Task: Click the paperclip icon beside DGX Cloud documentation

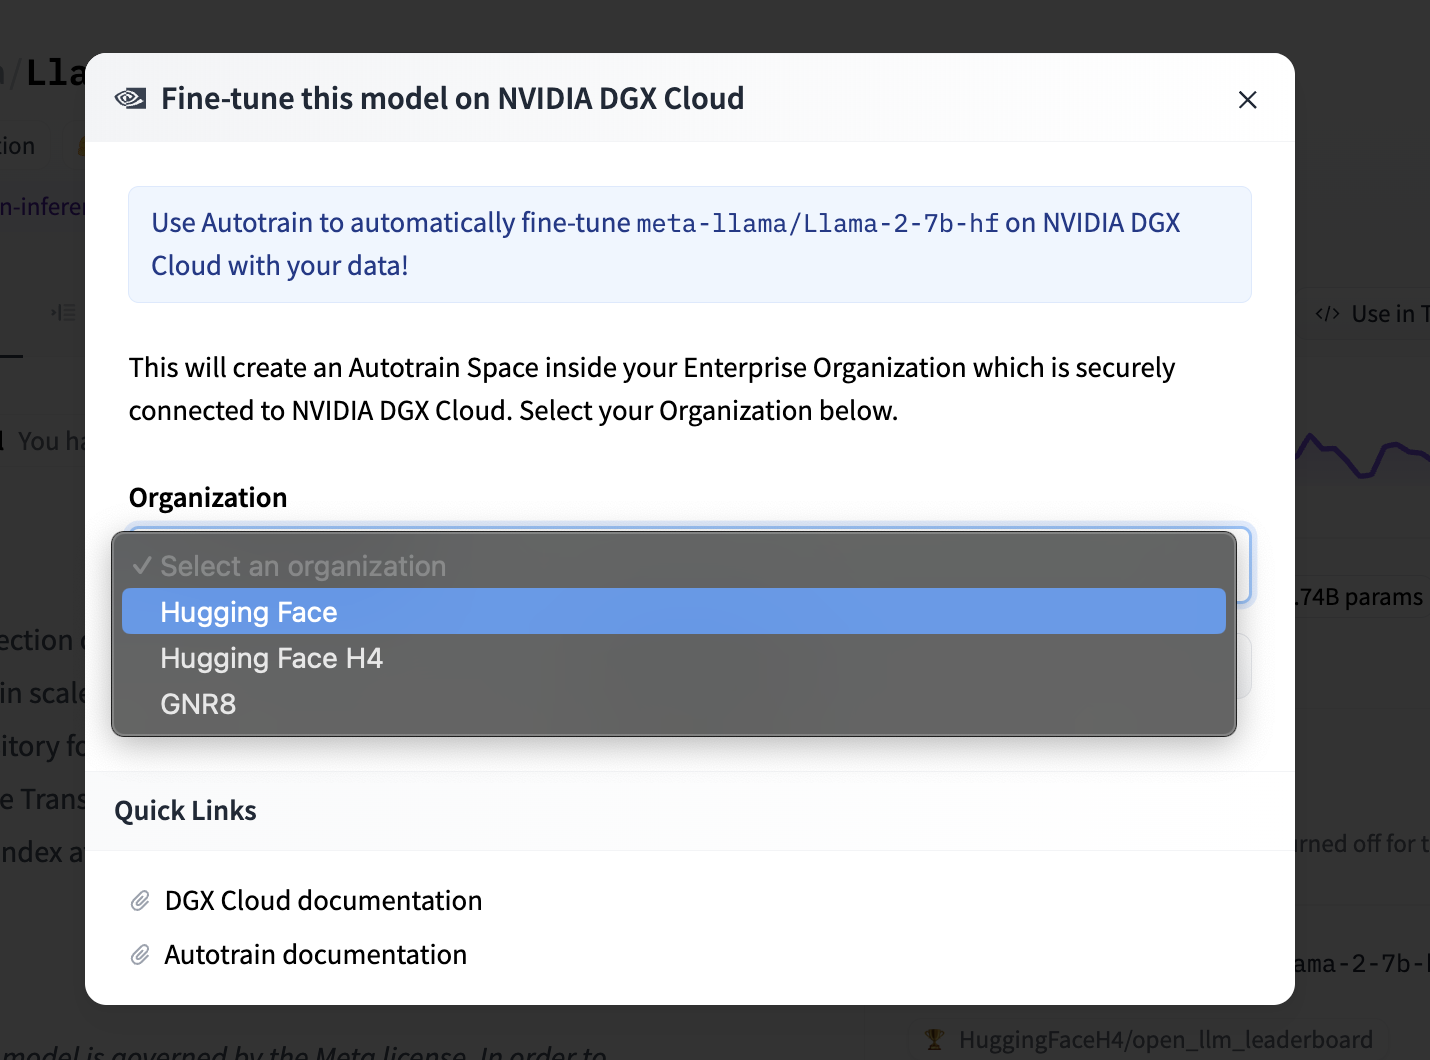Action: [x=140, y=901]
